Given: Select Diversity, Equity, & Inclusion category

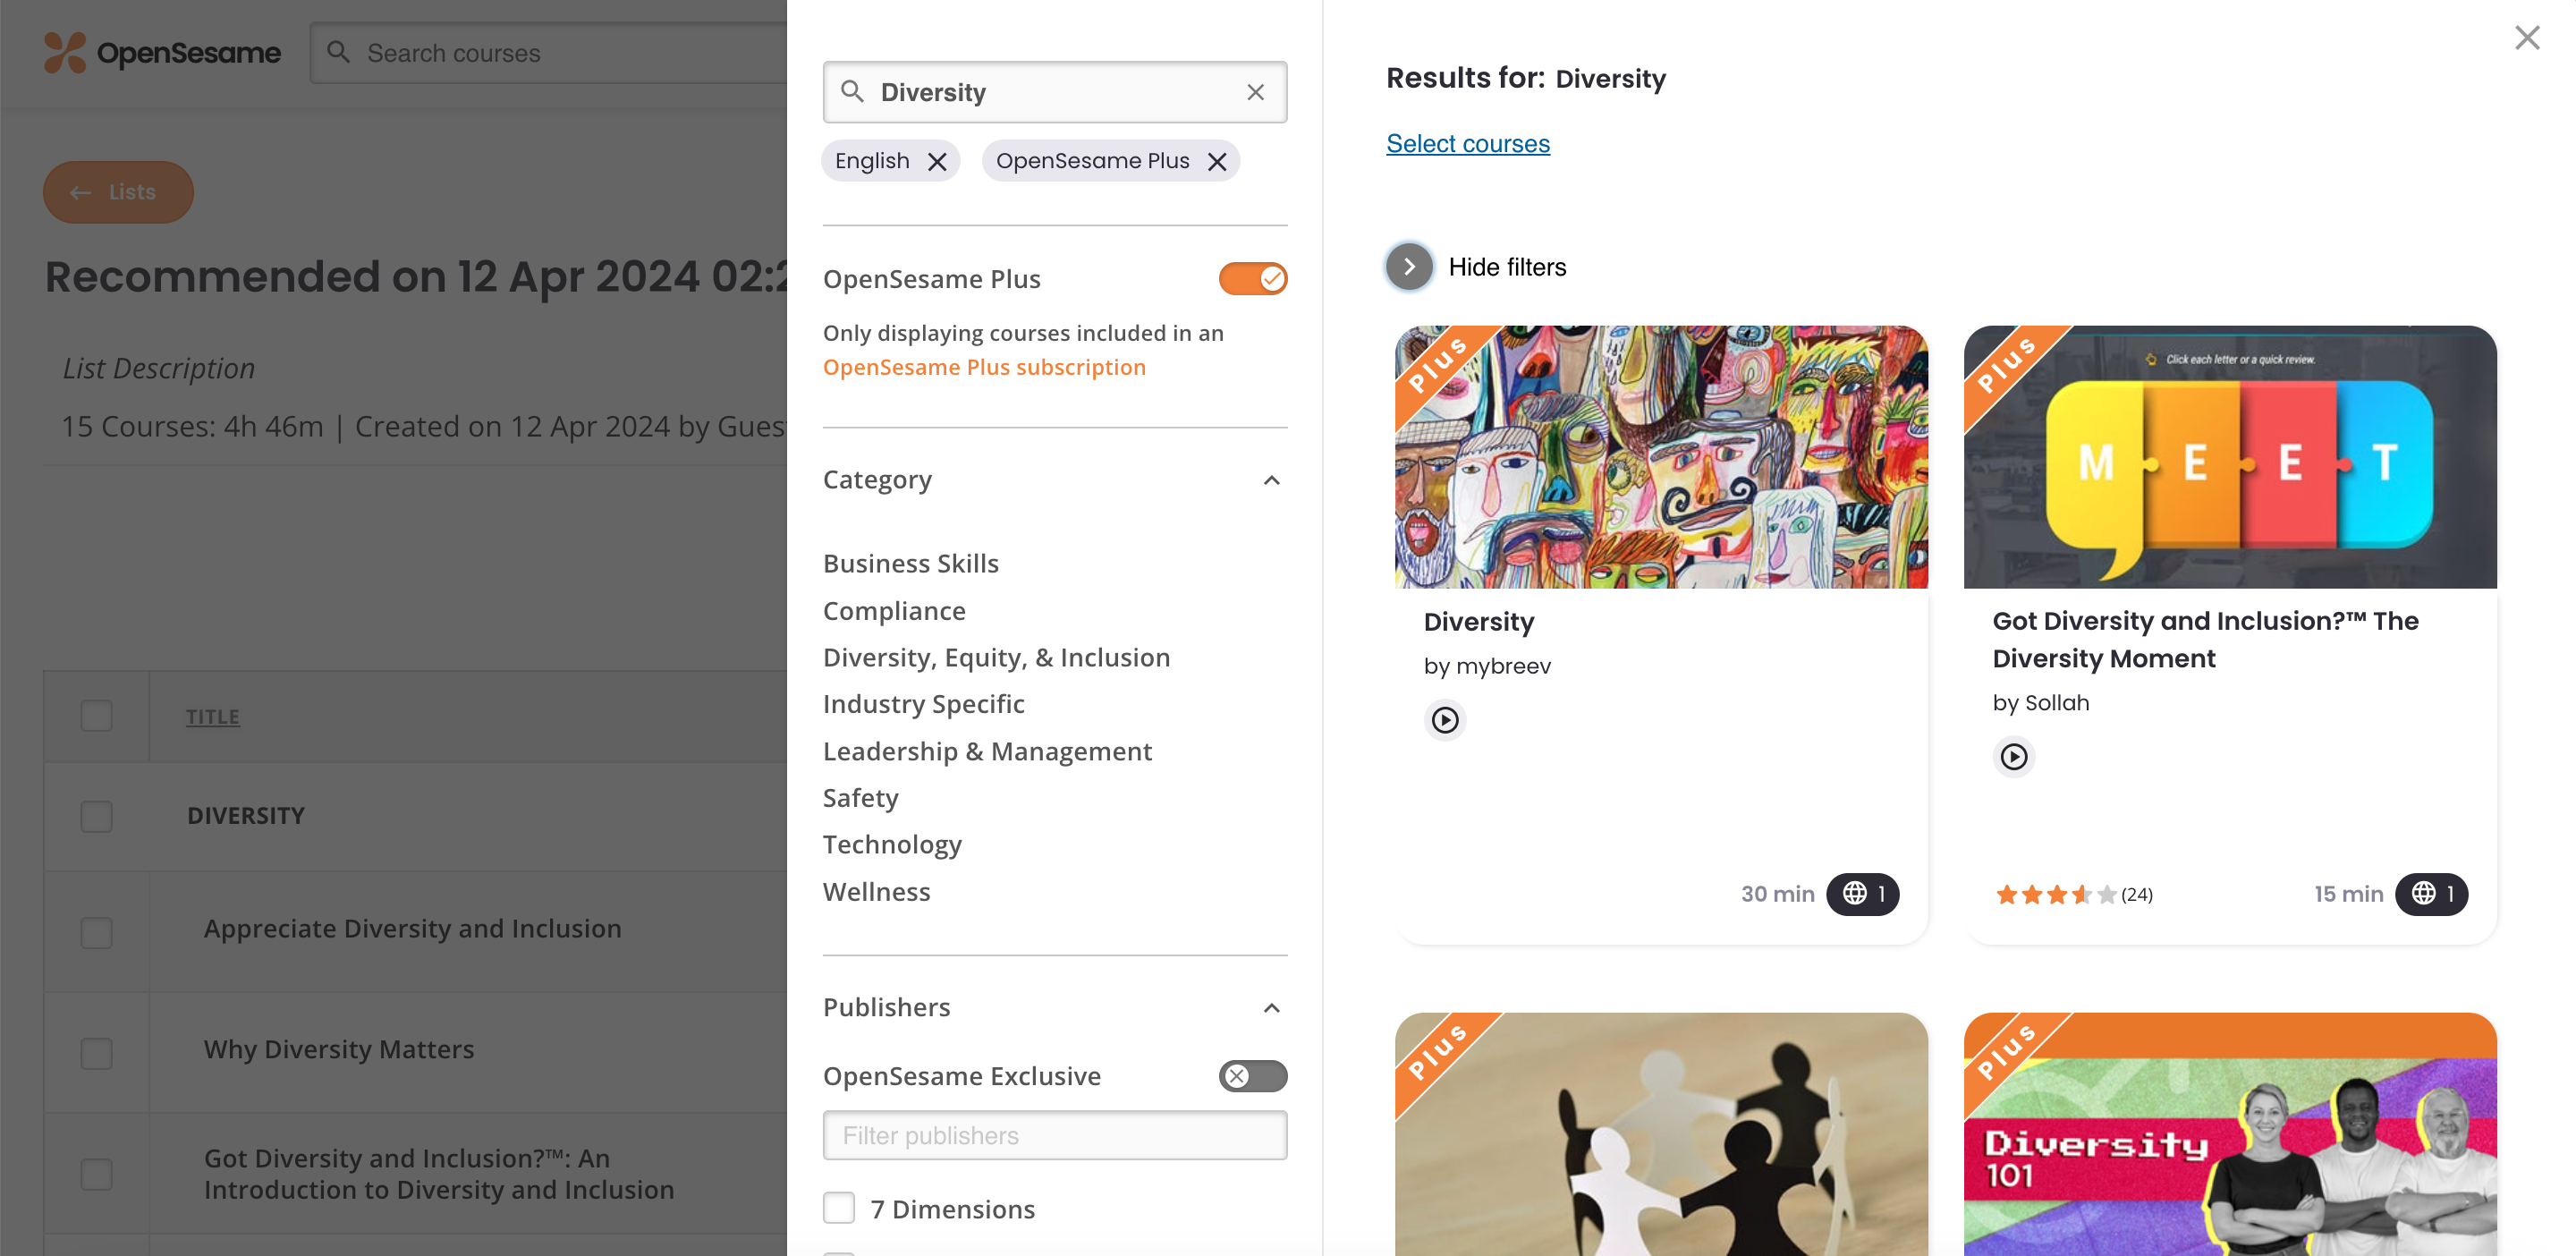Looking at the screenshot, I should click(996, 658).
